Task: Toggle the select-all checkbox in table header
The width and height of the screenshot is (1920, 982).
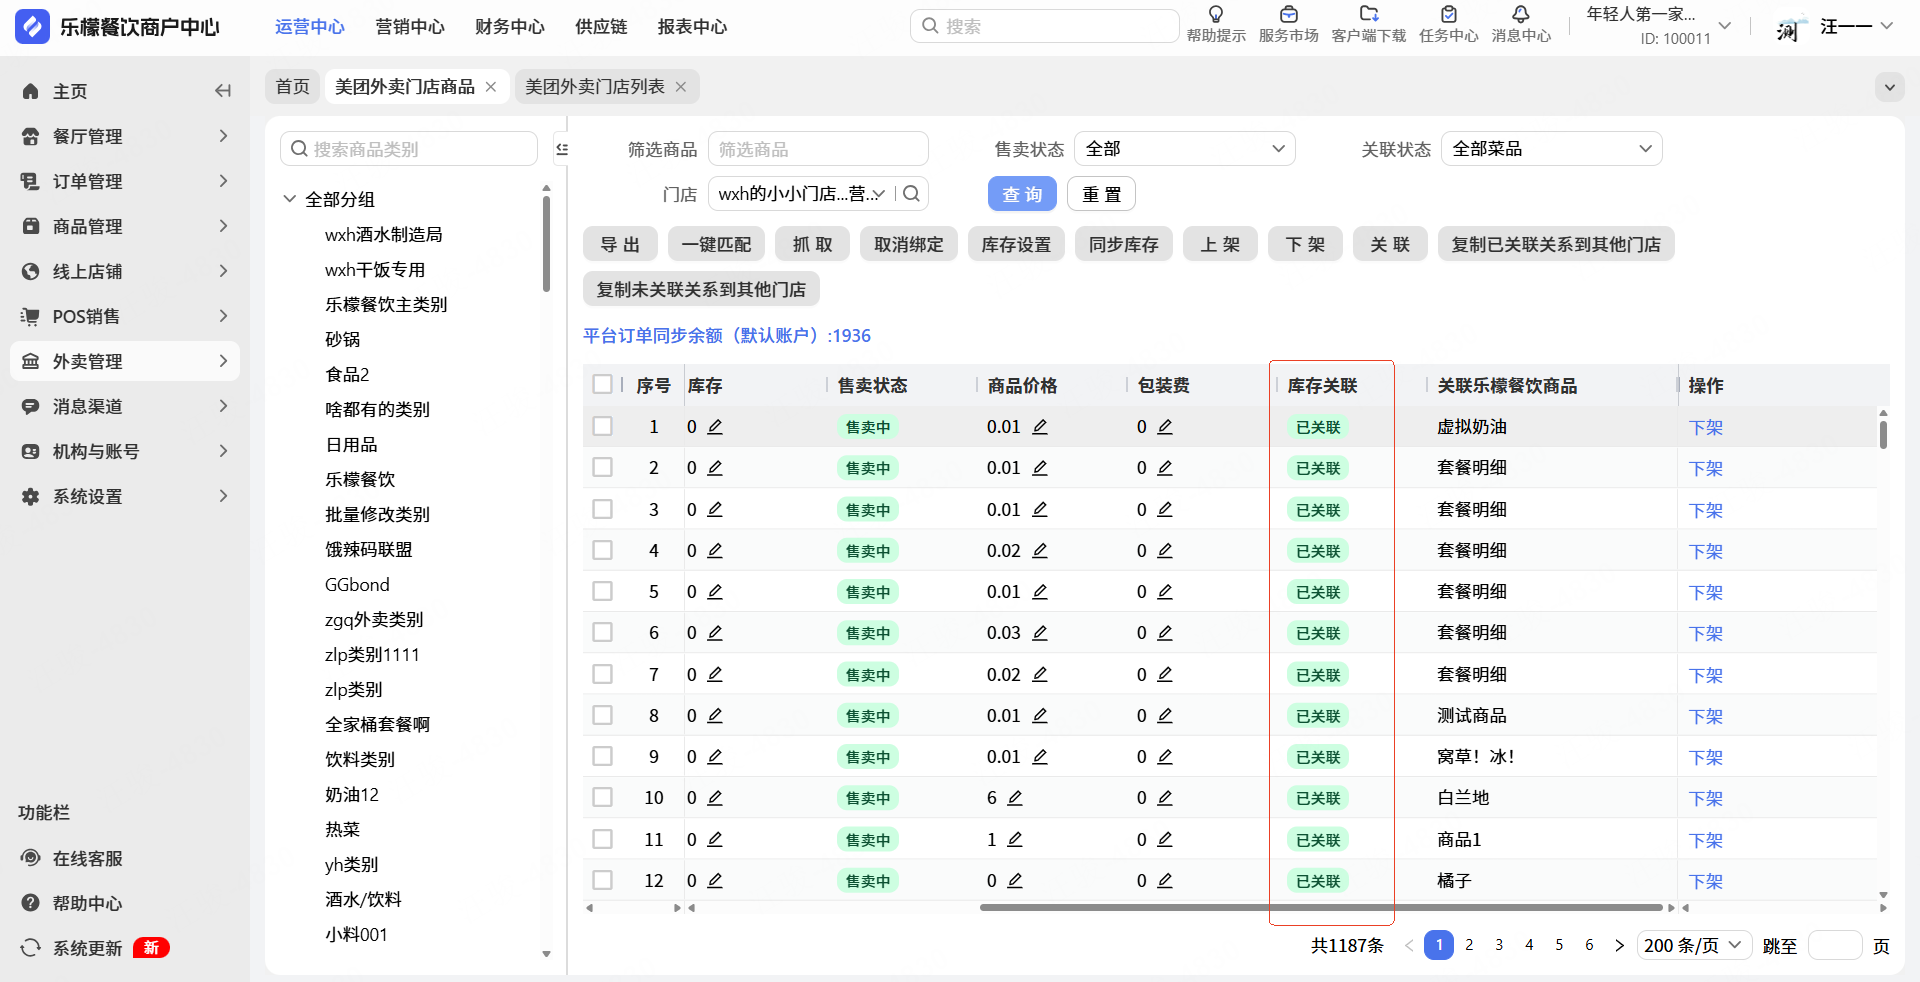Action: [602, 385]
